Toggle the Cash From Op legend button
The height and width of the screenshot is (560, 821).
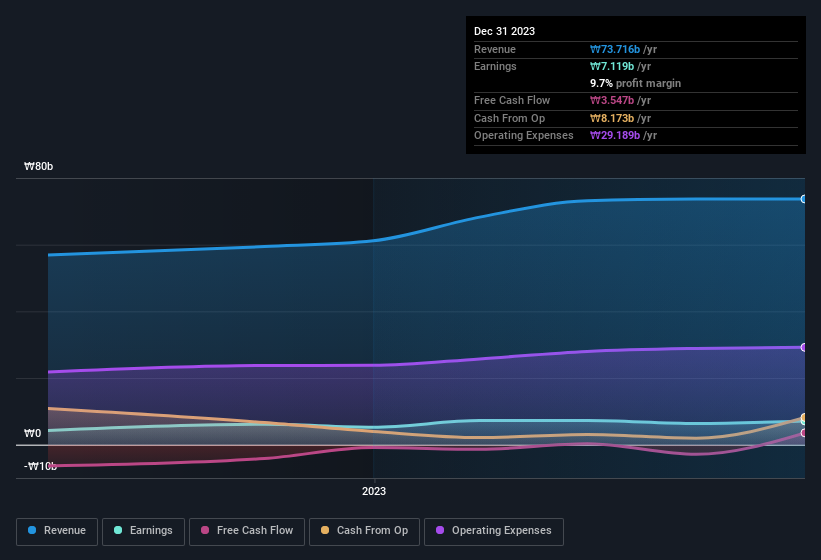(364, 532)
